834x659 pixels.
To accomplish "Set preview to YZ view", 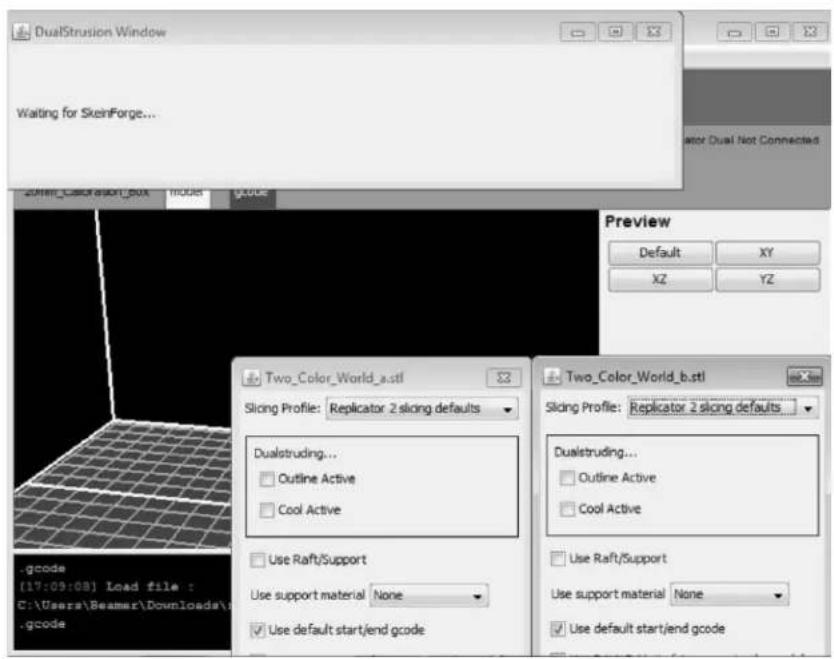I will point(768,279).
